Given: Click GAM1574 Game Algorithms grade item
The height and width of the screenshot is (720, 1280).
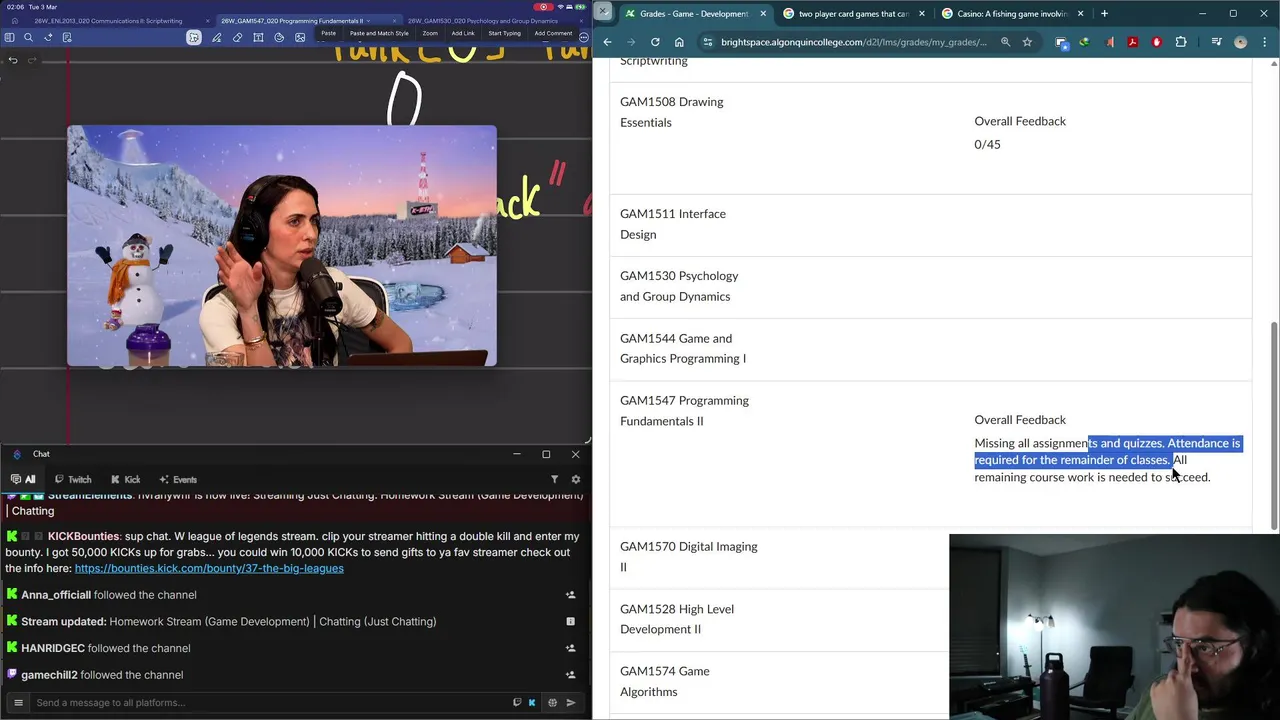Looking at the screenshot, I should 665,681.
